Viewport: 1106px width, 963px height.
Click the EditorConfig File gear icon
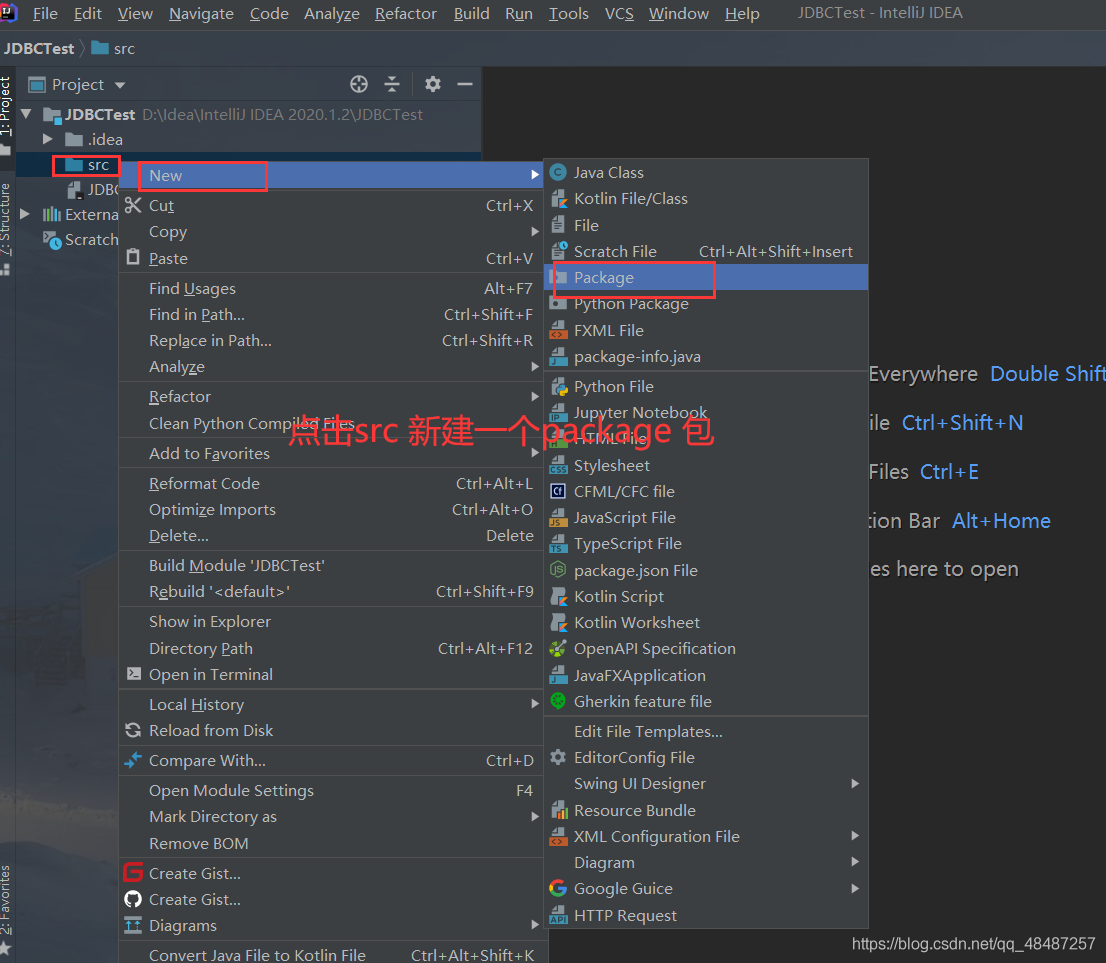[x=558, y=758]
